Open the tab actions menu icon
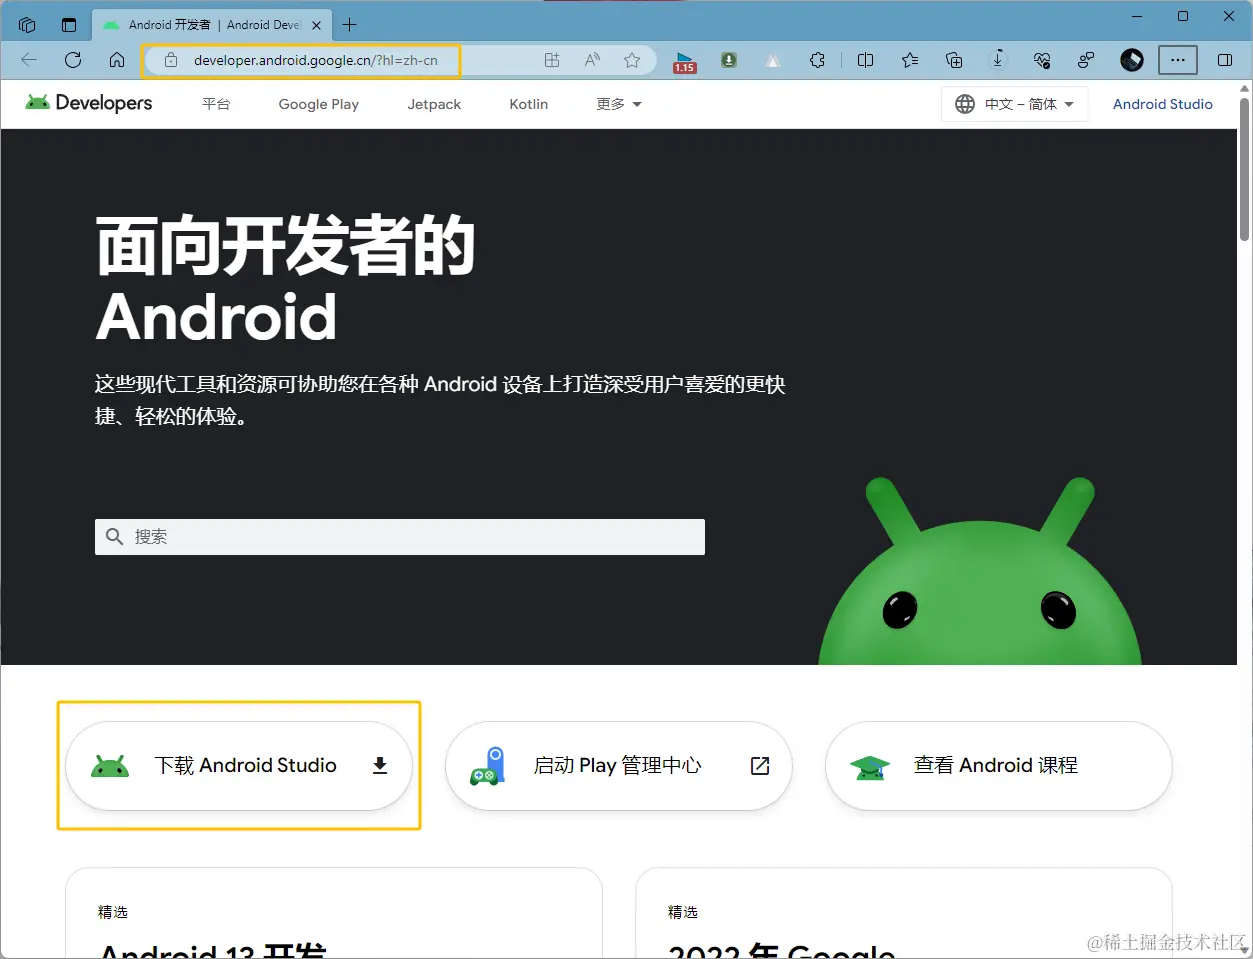 pyautogui.click(x=69, y=25)
